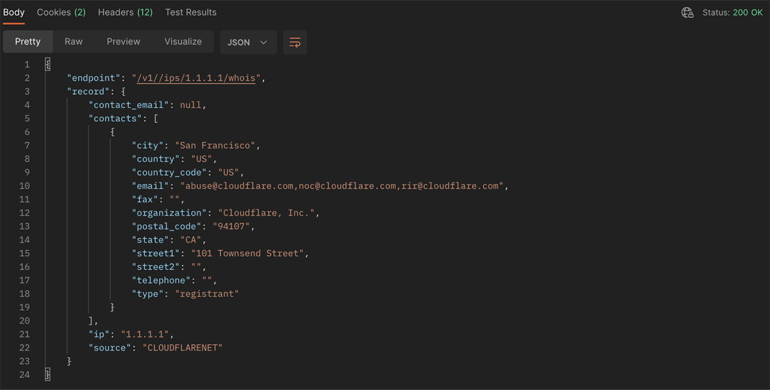Switch to the Test Results tab
The image size is (770, 390).
click(x=191, y=12)
